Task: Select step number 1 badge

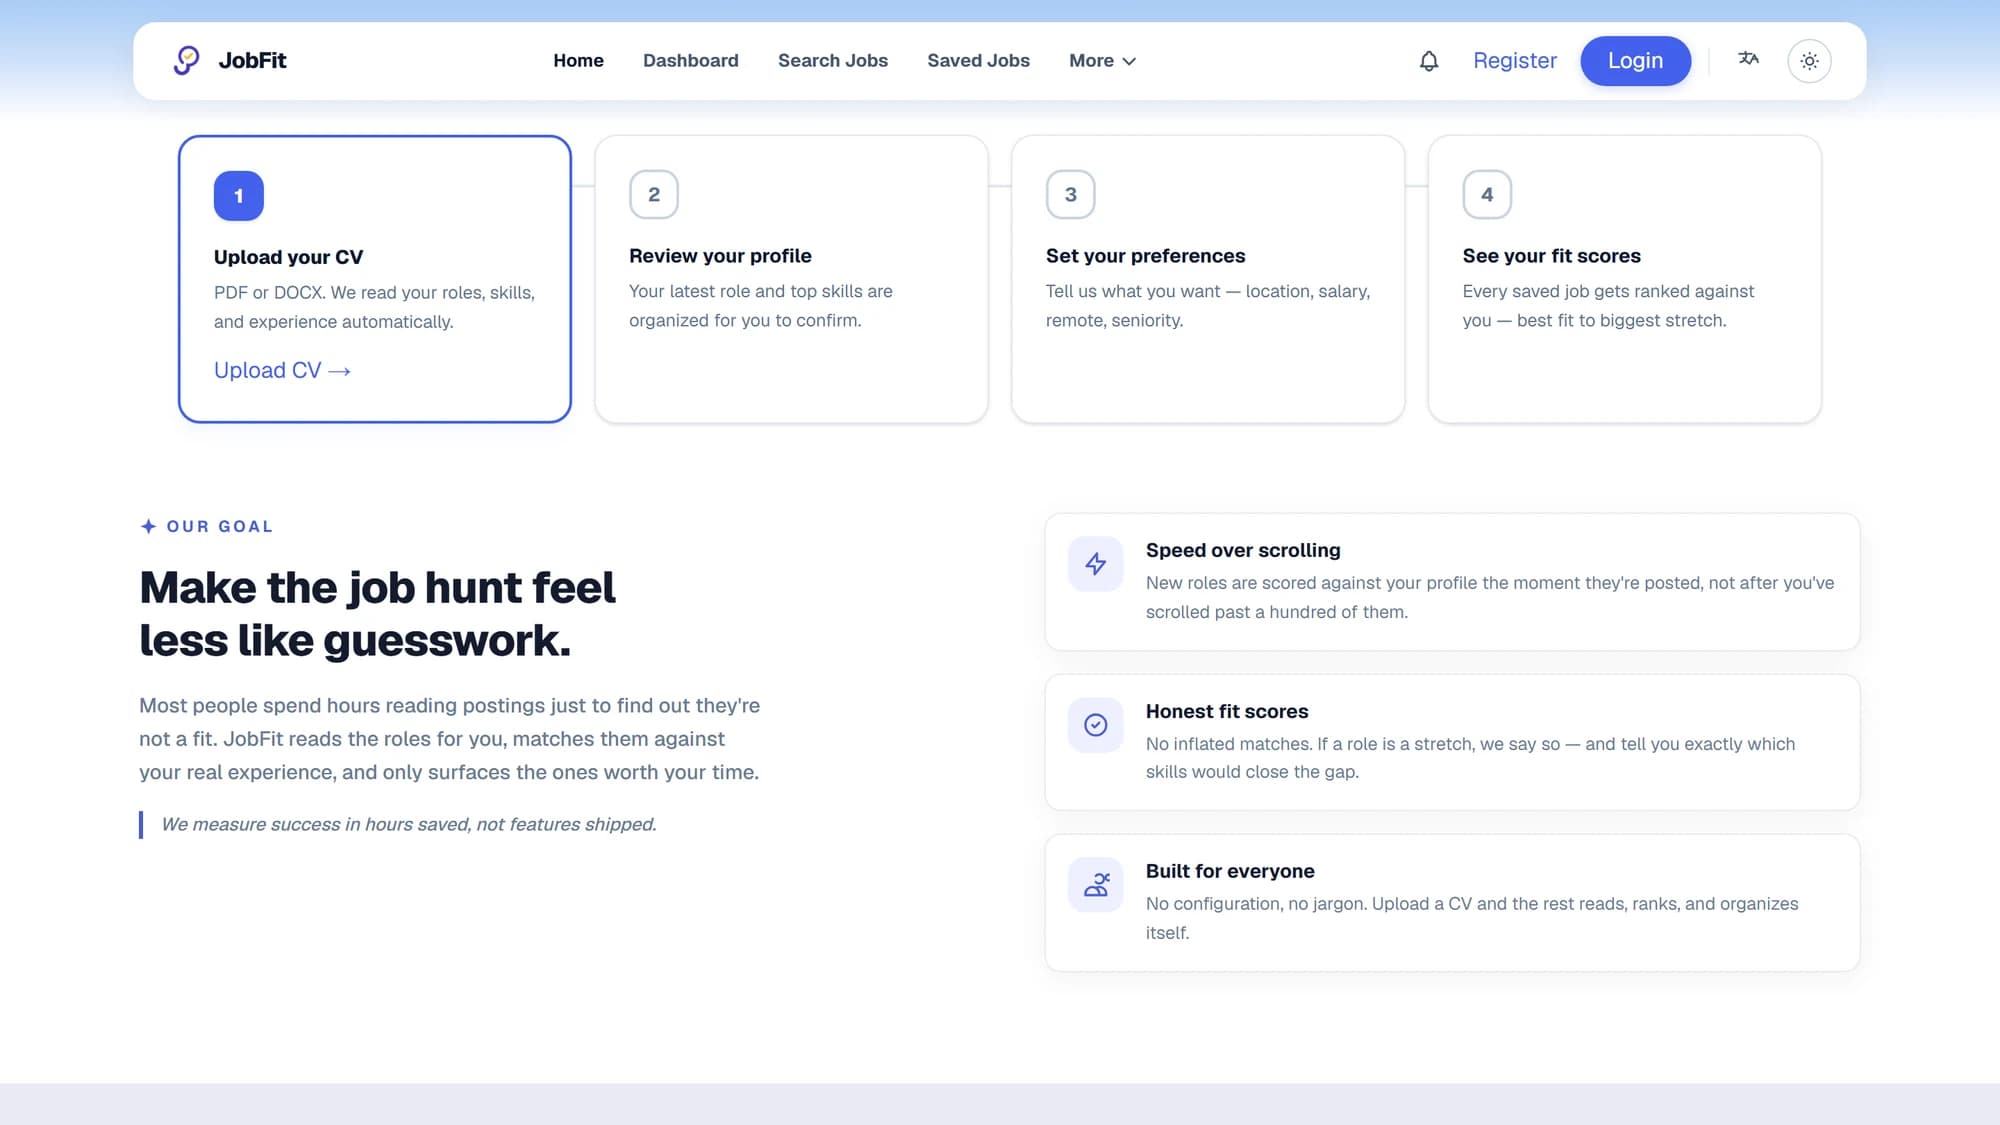Action: click(239, 196)
